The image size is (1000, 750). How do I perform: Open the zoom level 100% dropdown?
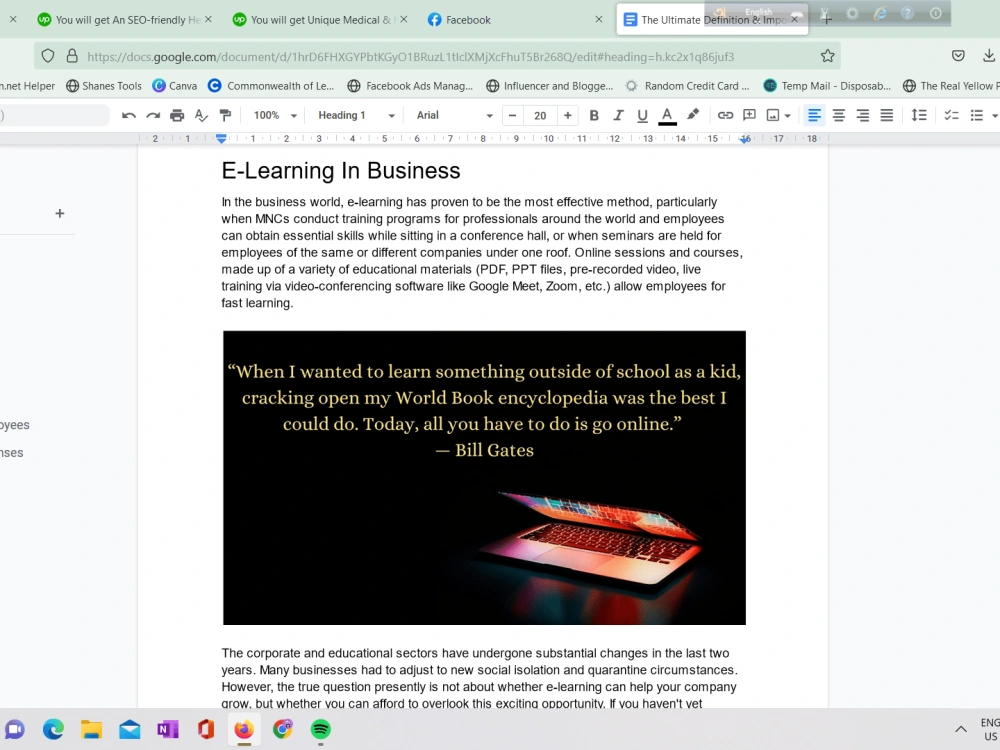point(275,115)
